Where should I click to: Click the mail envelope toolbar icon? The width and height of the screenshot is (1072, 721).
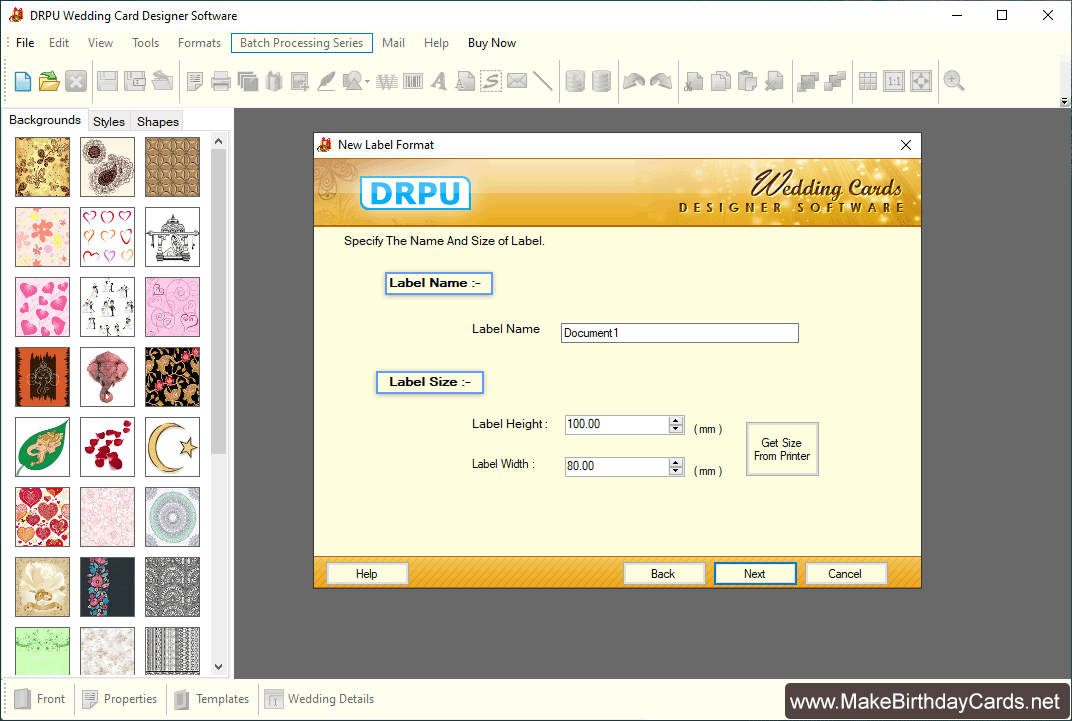coord(517,81)
